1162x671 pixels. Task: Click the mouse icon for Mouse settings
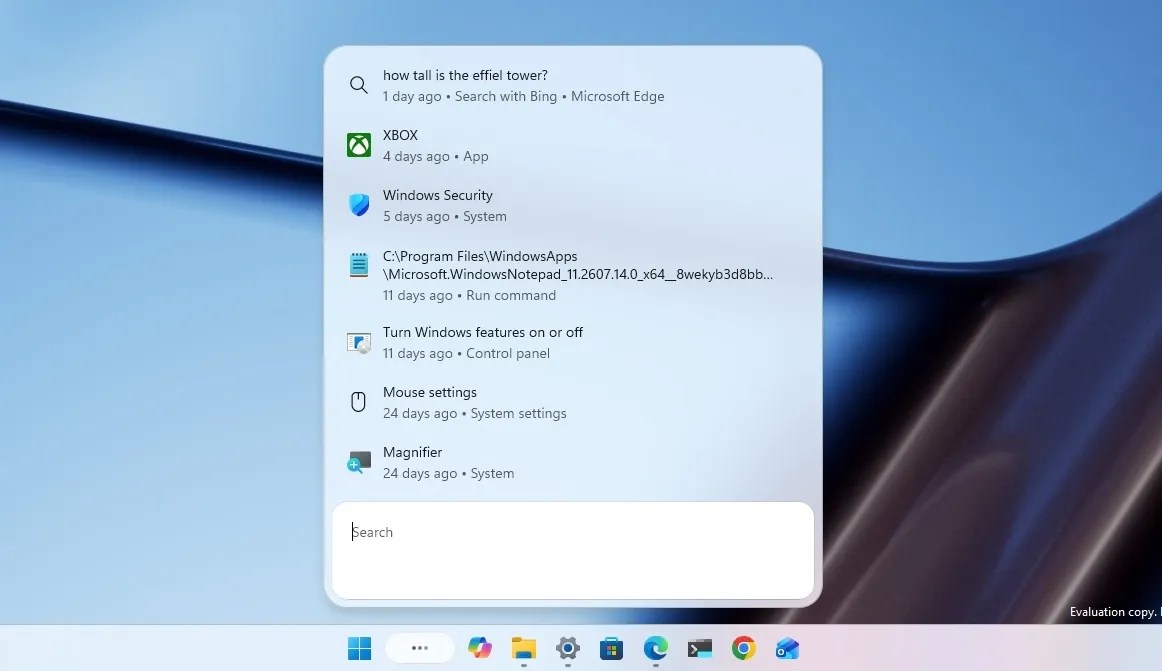click(x=358, y=402)
